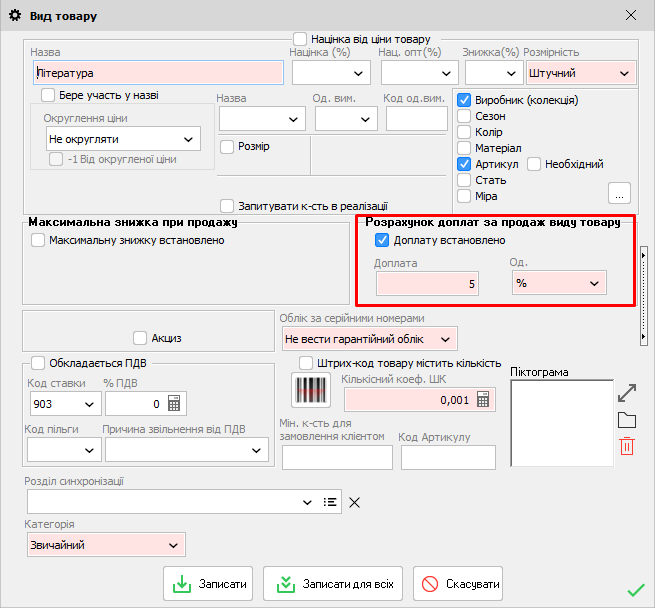Screen dimensions: 655x608
Task: Toggle the Акциз checkbox
Action: (x=139, y=338)
